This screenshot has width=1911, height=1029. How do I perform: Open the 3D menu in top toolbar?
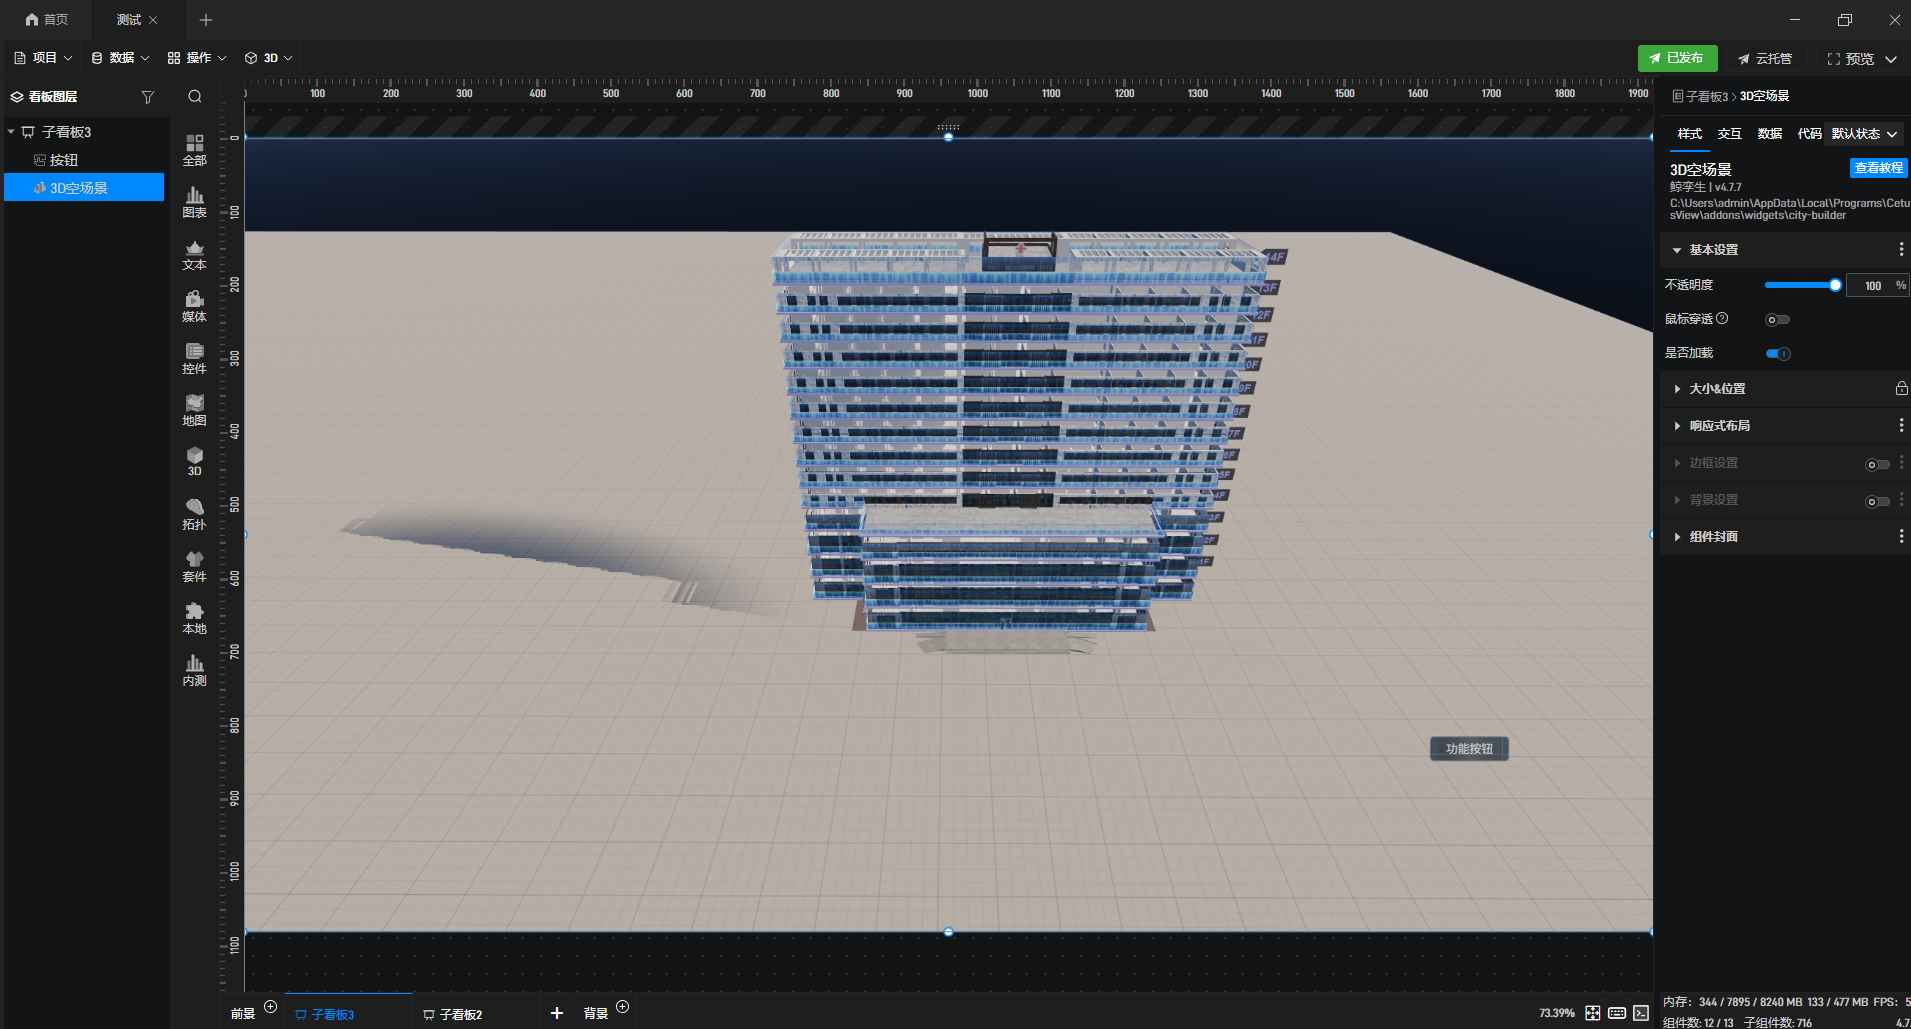pos(269,58)
